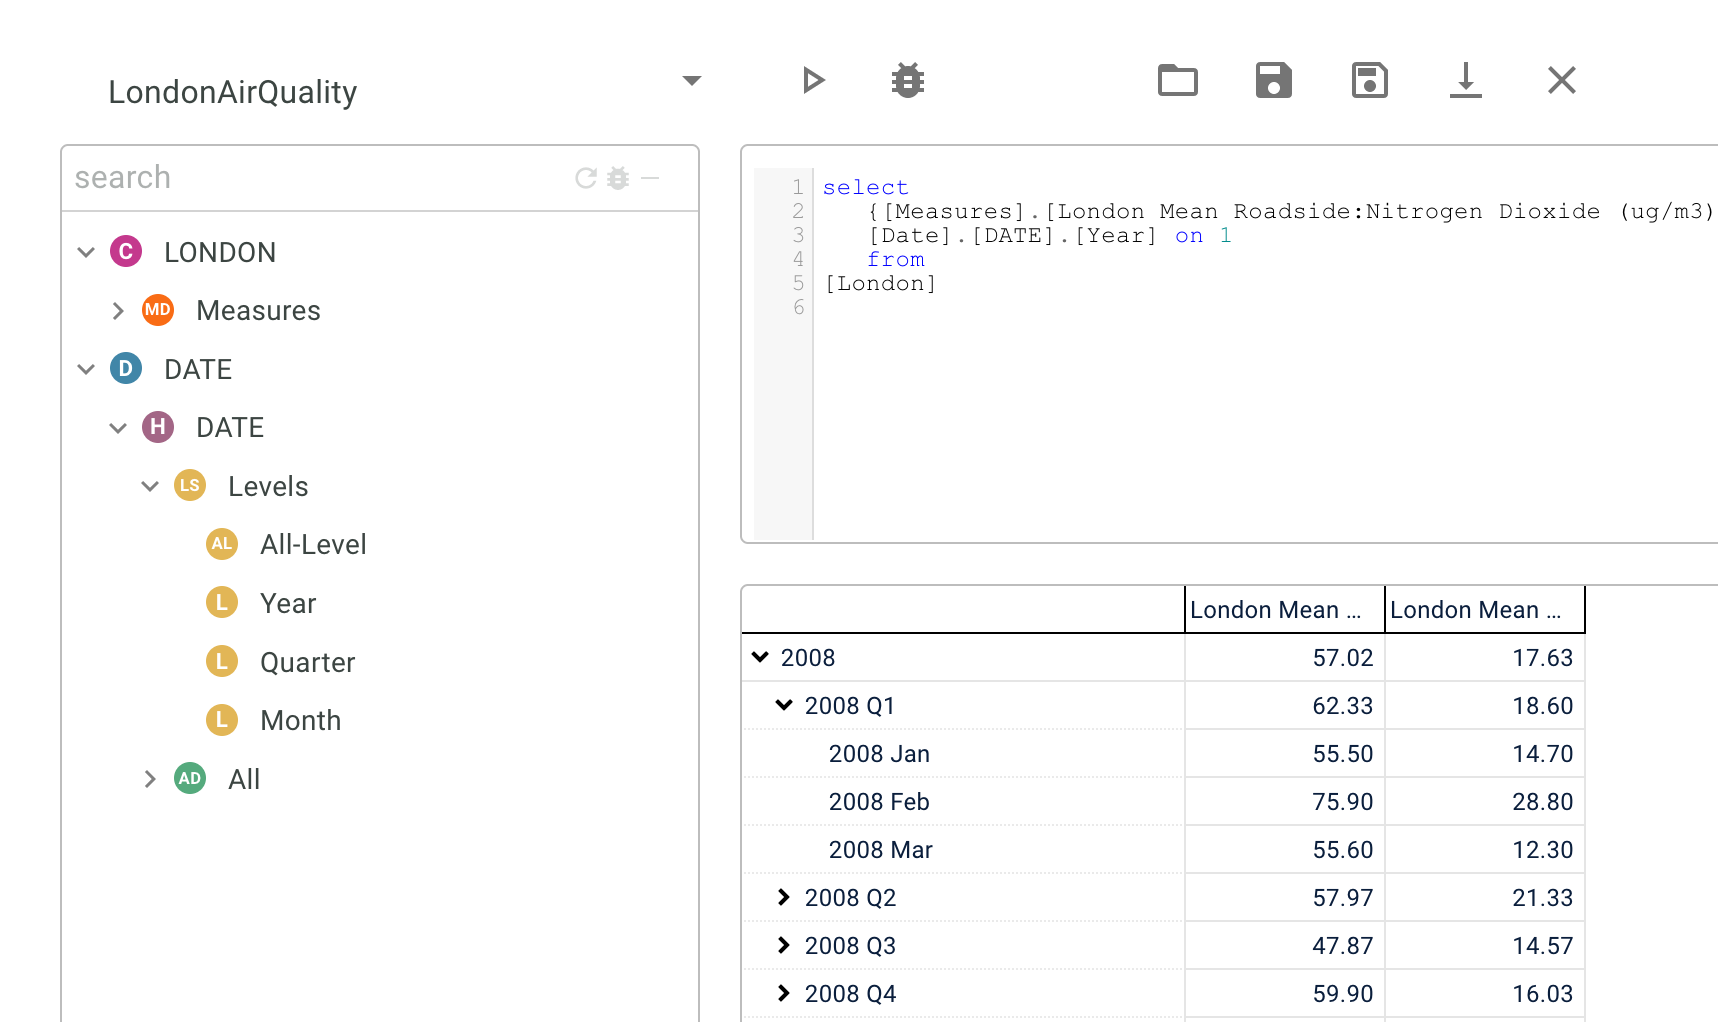The width and height of the screenshot is (1718, 1022).
Task: Open a saved query via folder icon
Action: point(1177,80)
